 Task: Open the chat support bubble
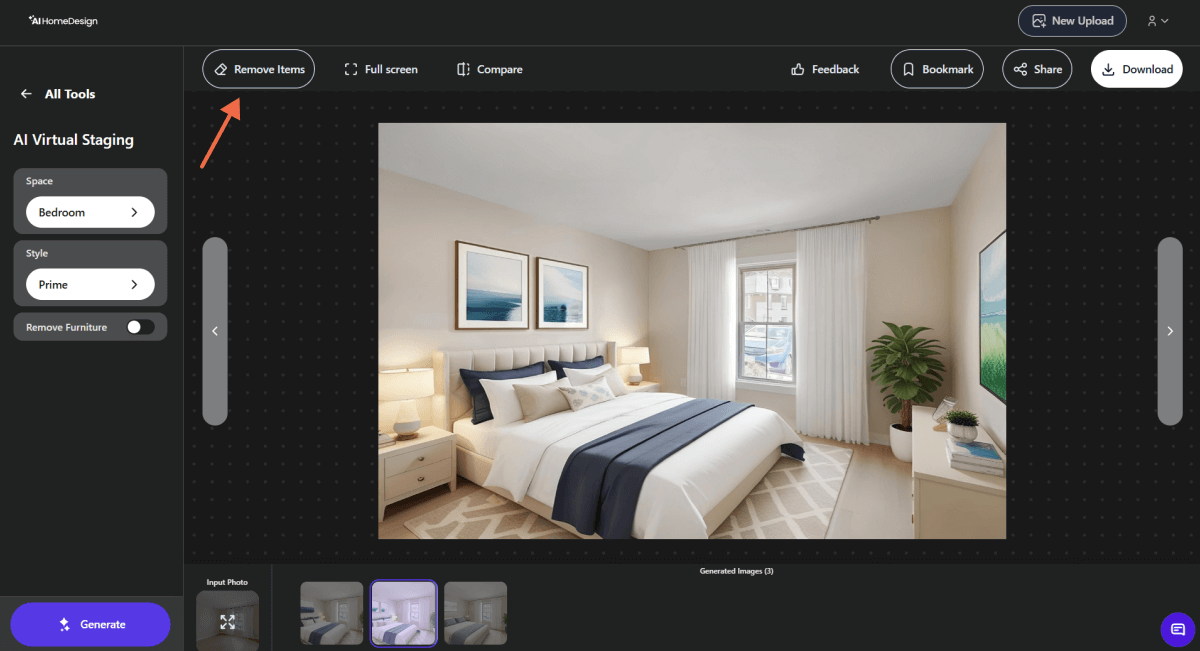pos(1177,630)
